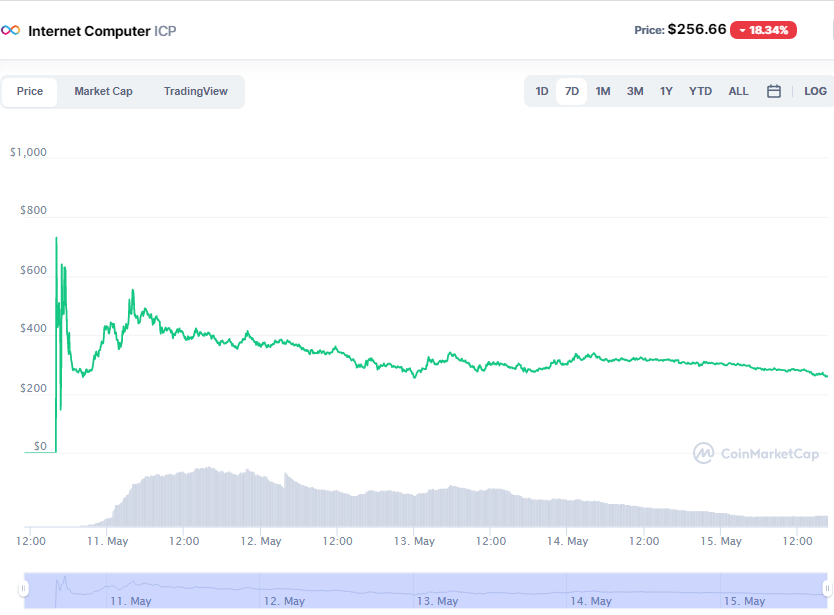Viewport: 834px width, 615px height.
Task: Click the ICP ticker symbol
Action: coord(165,31)
